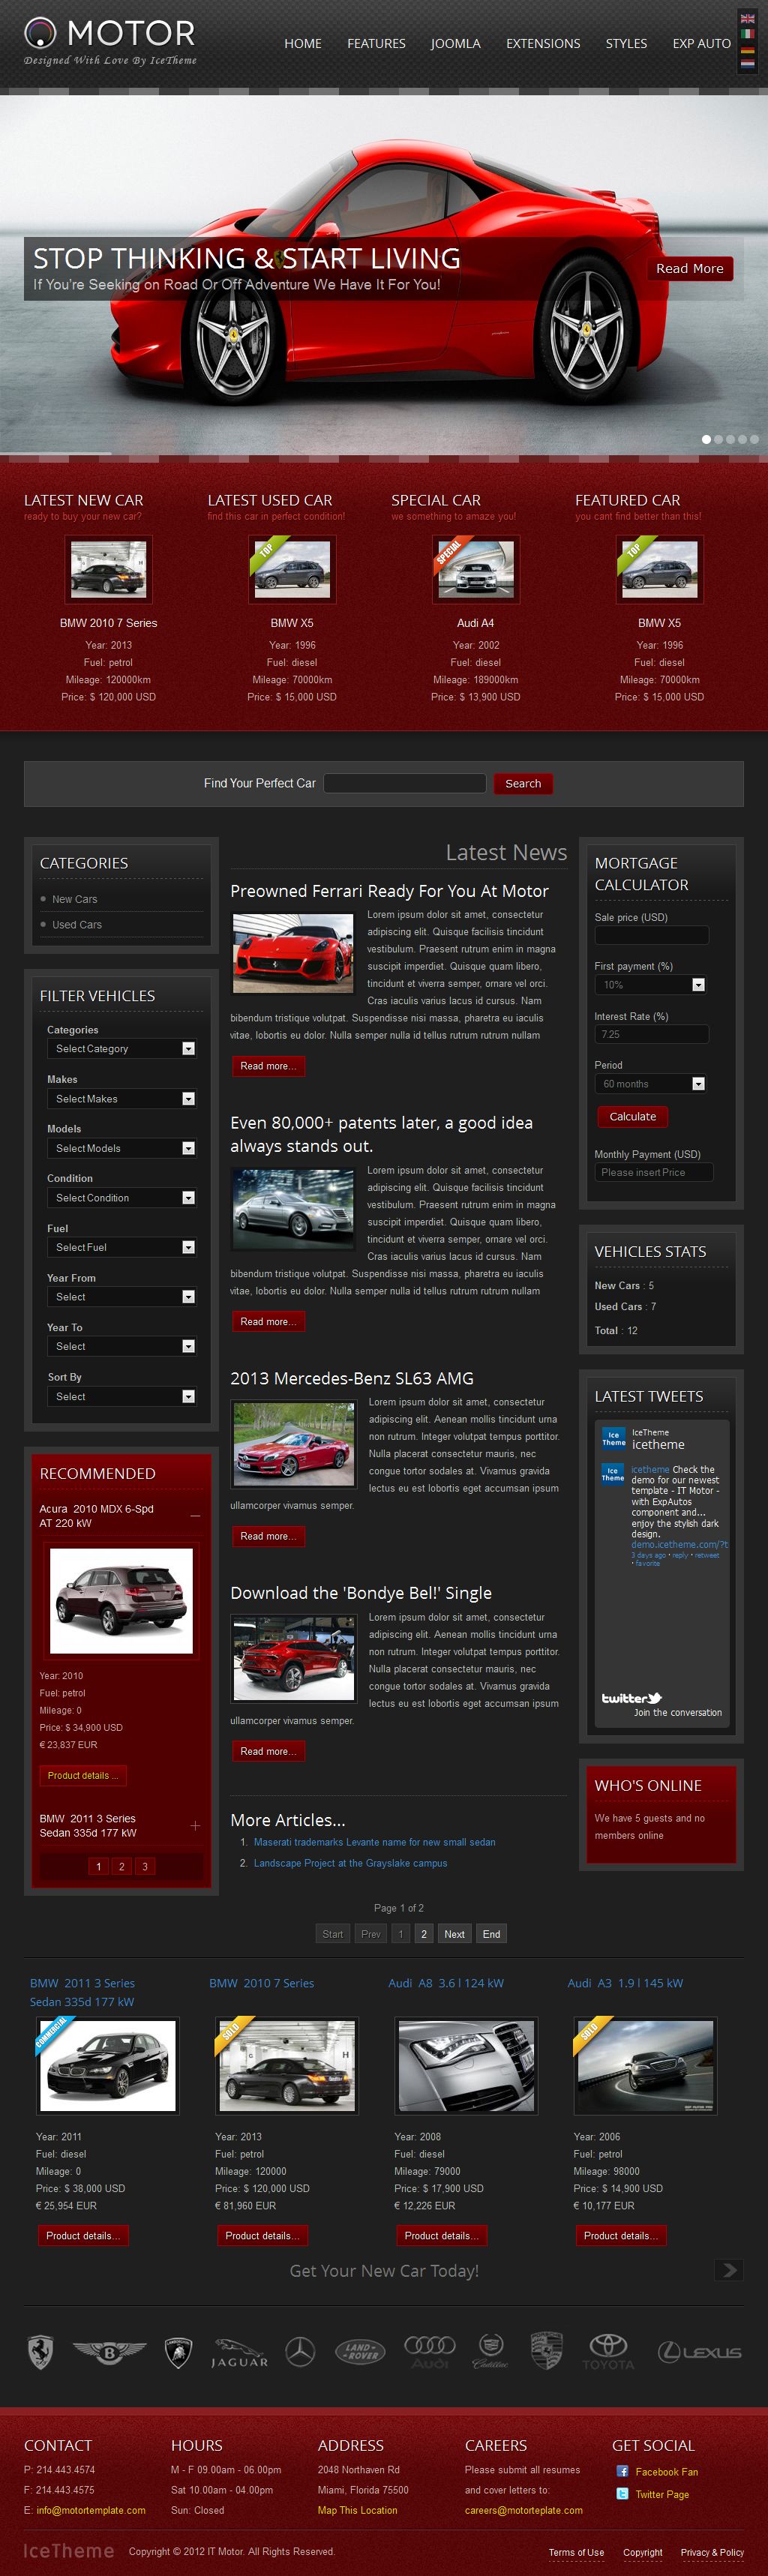Open the Used Cars category
This screenshot has height=2576, width=768.
click(77, 925)
